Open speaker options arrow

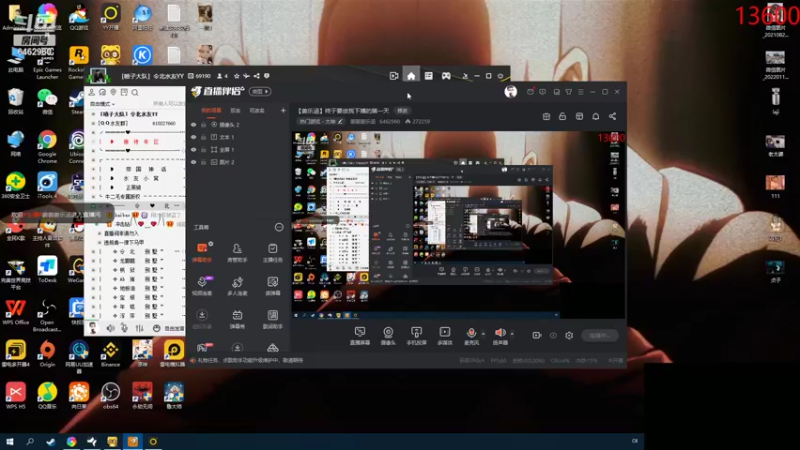[512, 334]
